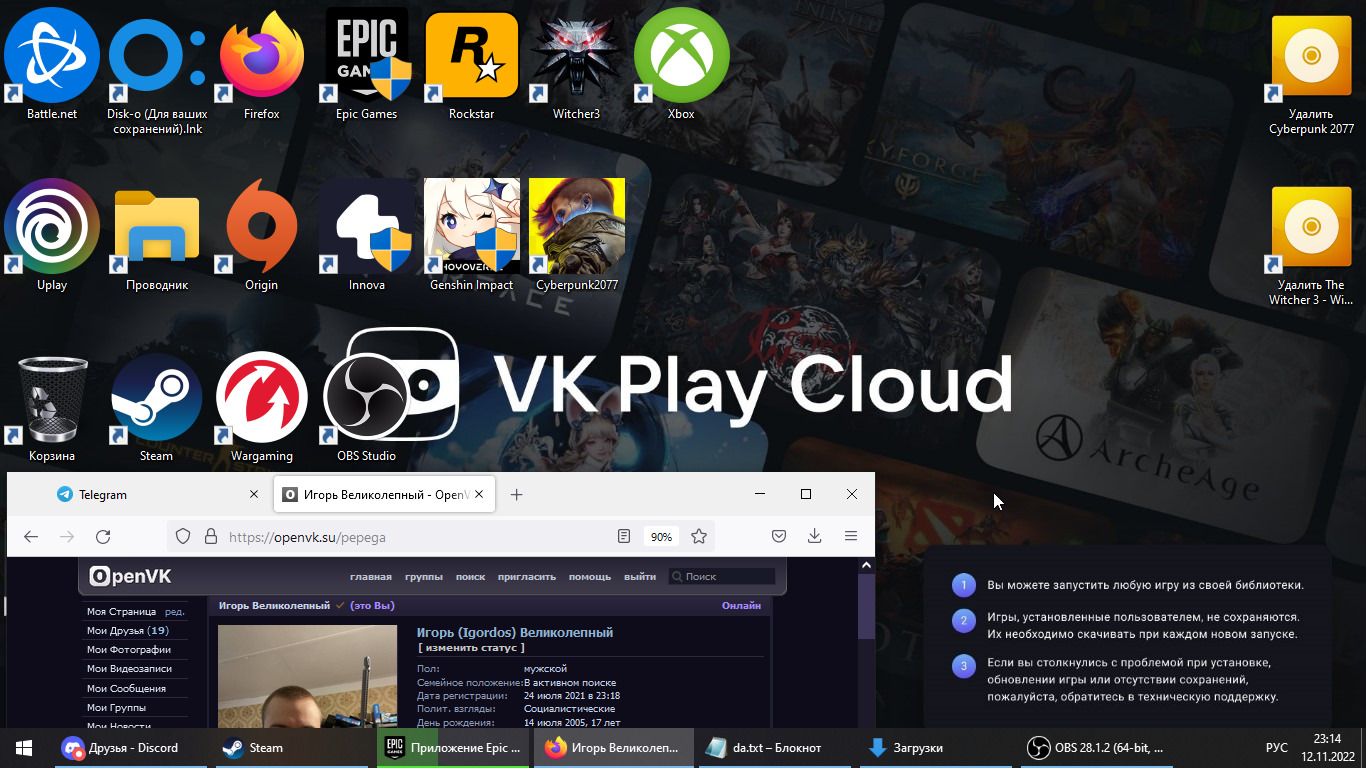Open the Firefox downloads panel

point(815,537)
